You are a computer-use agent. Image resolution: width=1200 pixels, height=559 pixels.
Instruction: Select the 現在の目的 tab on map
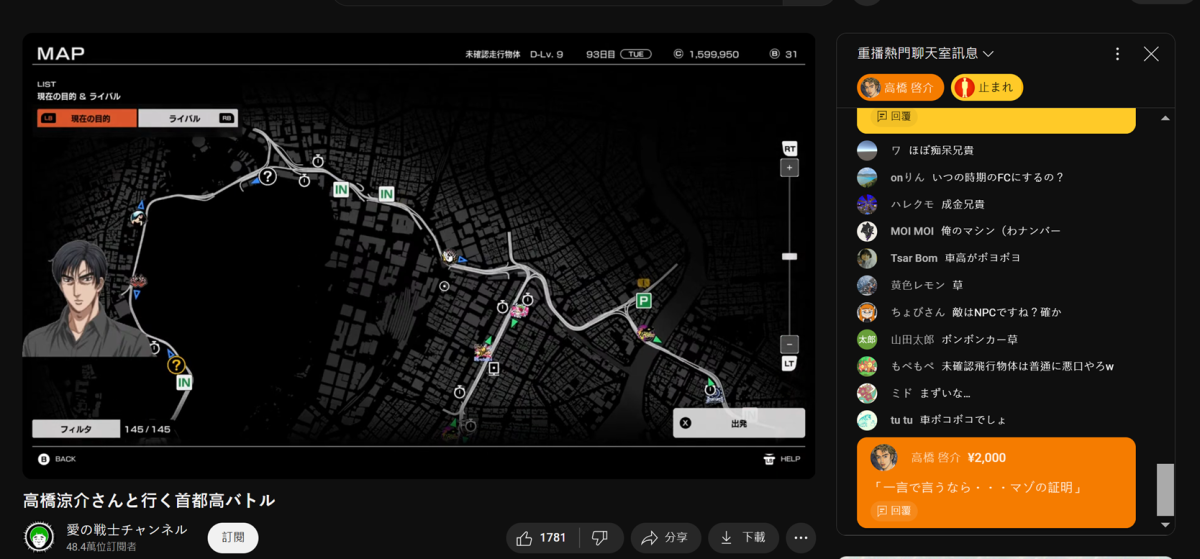pyautogui.click(x=87, y=118)
